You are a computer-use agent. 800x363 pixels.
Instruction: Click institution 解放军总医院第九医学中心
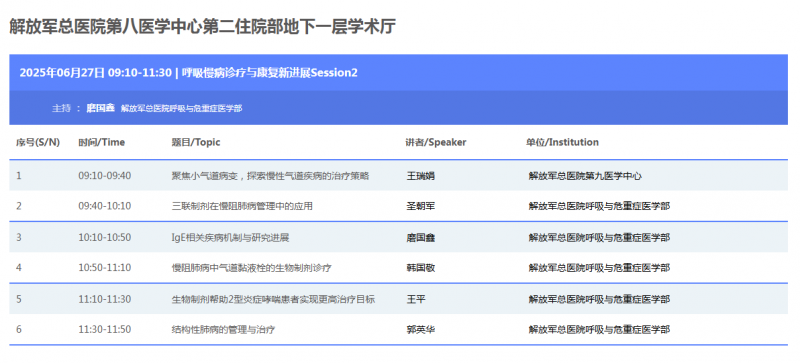coord(585,176)
